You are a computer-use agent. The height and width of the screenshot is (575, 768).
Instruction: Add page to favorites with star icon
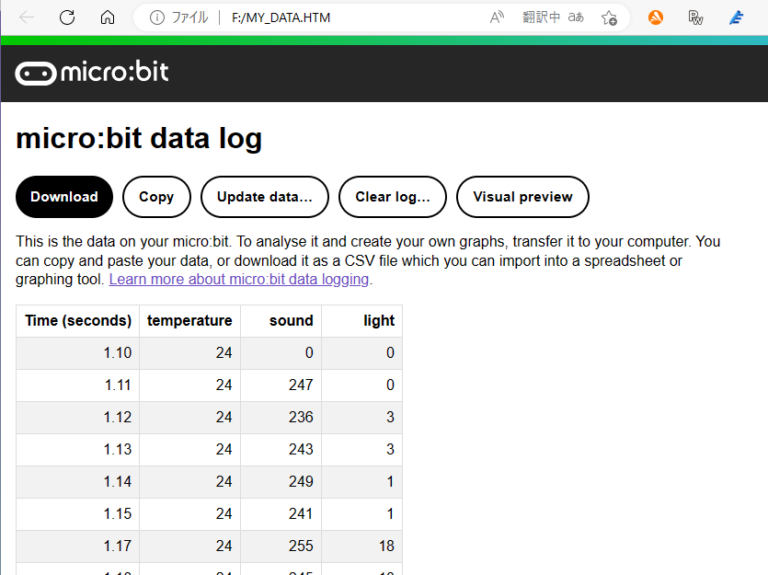[x=609, y=17]
